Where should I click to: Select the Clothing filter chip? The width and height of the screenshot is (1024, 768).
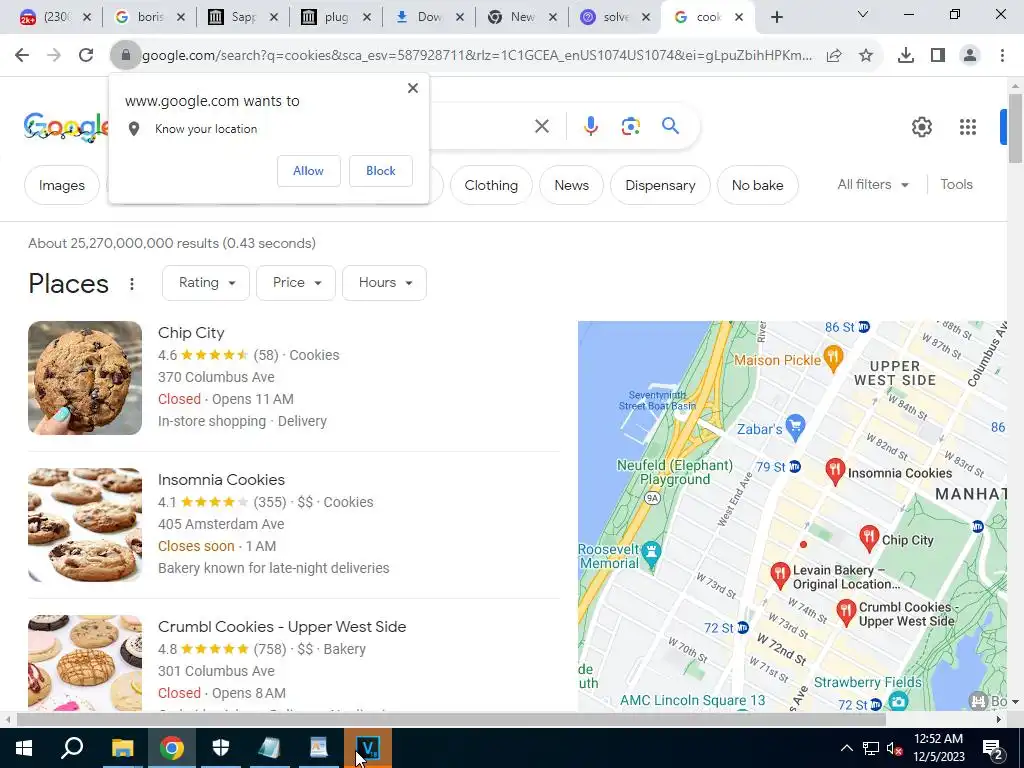click(x=491, y=185)
